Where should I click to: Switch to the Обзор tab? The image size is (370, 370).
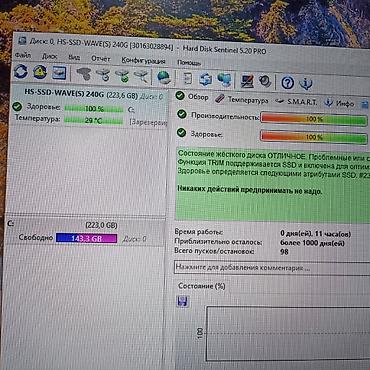(x=192, y=97)
